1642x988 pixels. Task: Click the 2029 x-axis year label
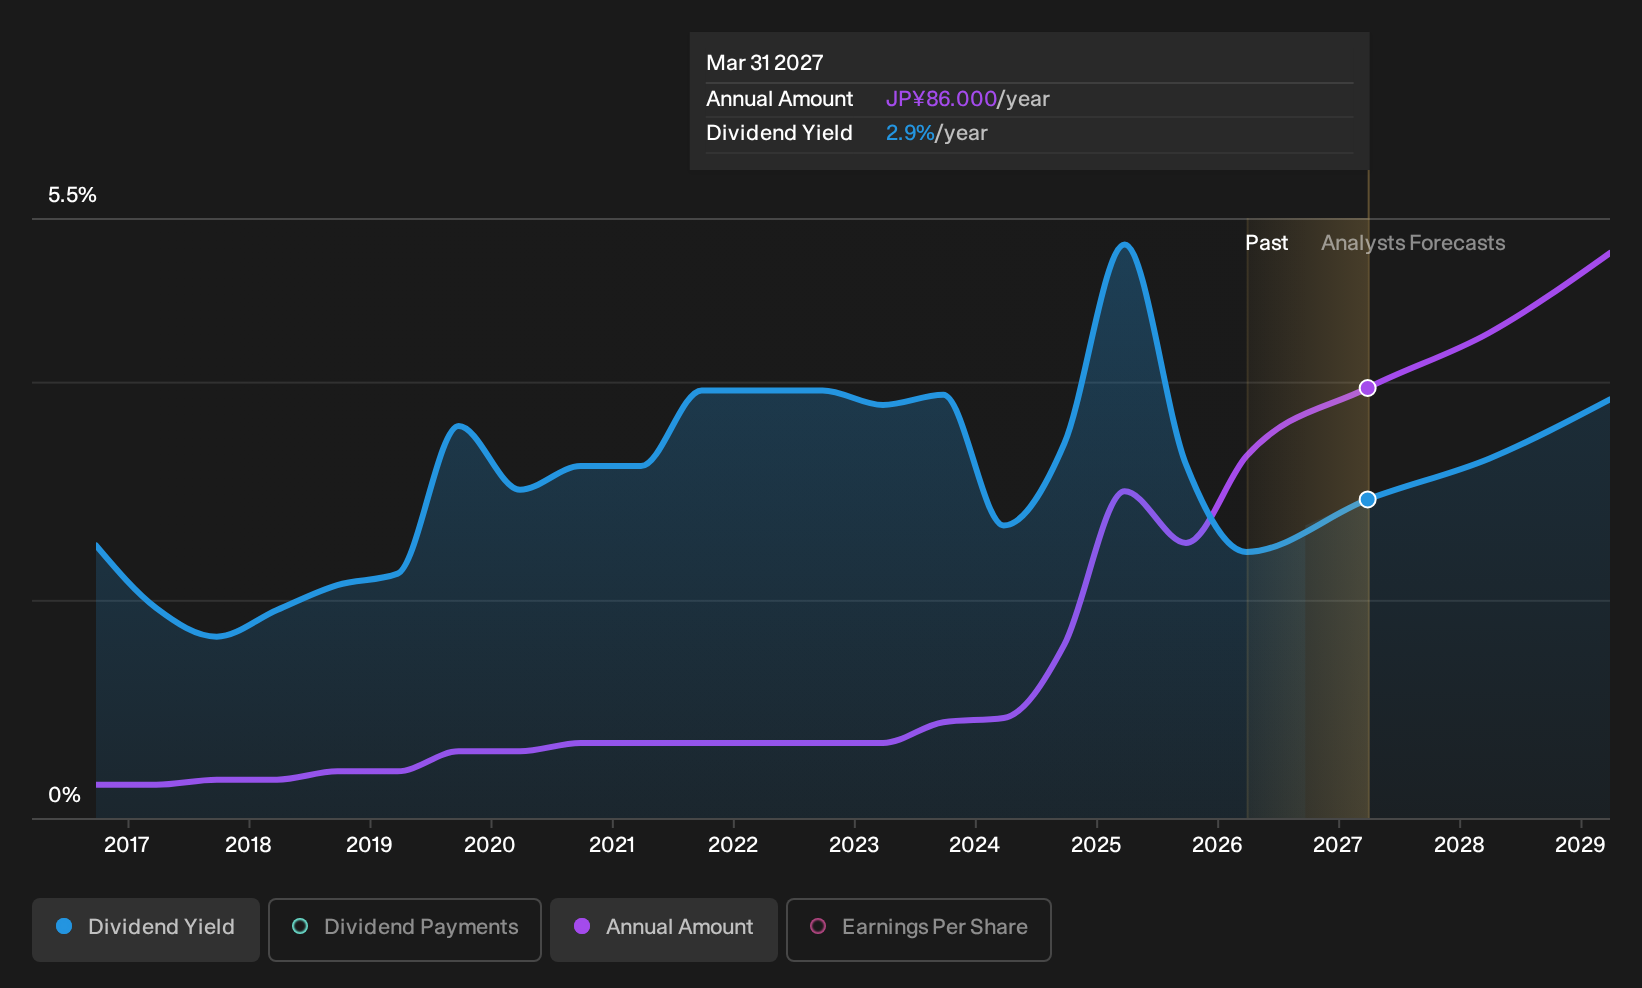1580,845
